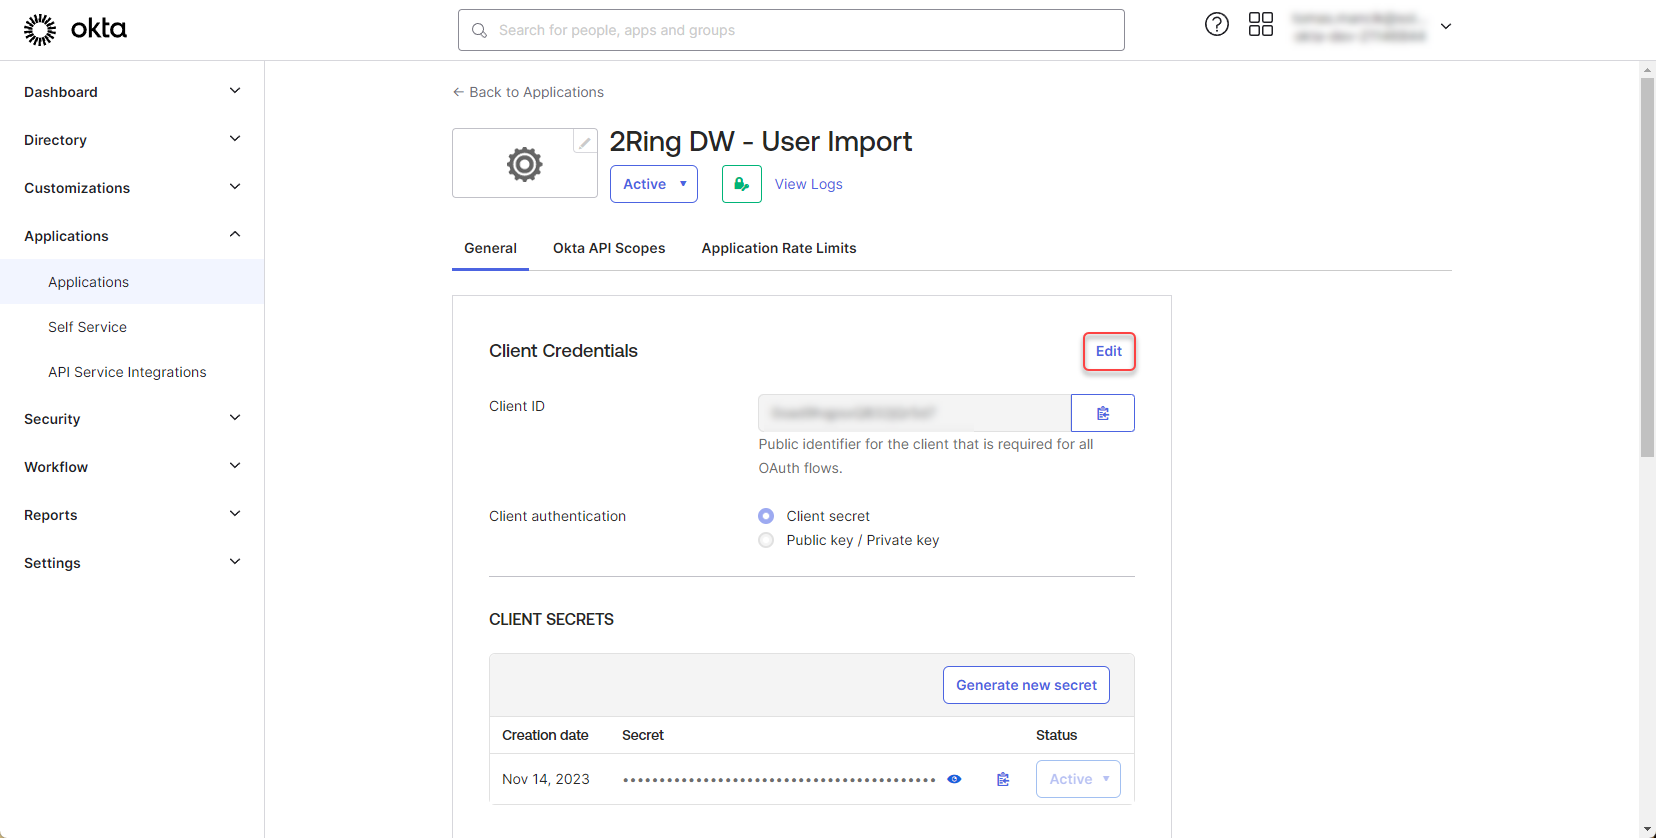Click the people, apps and groups search field

pos(790,30)
